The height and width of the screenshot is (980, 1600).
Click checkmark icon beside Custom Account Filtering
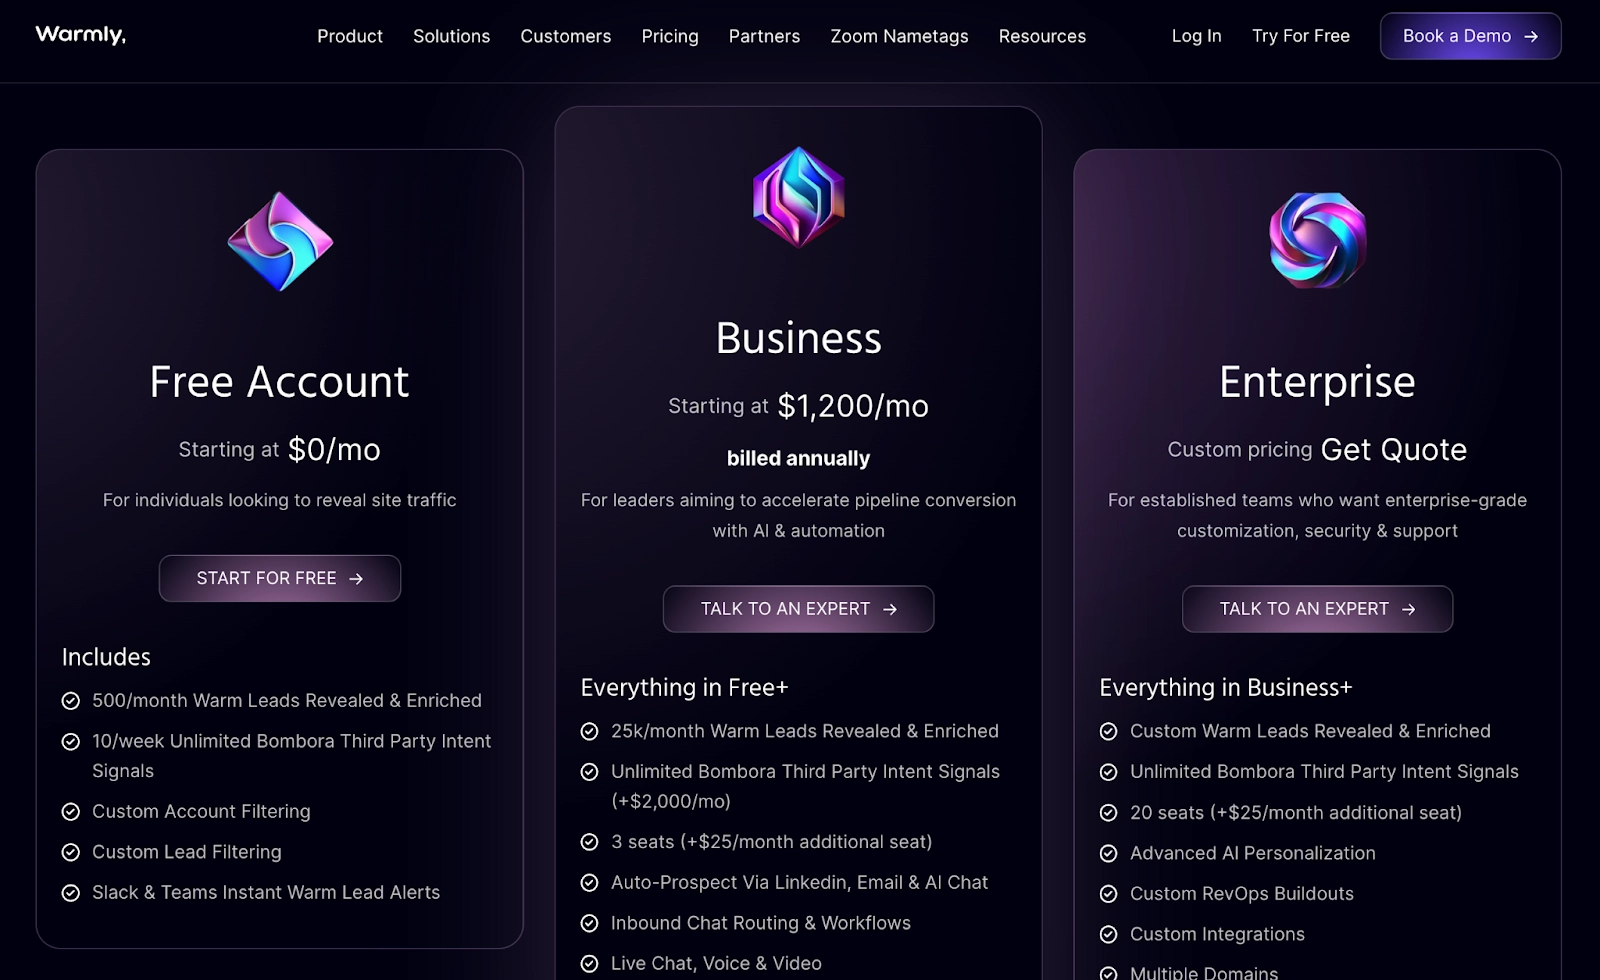click(x=71, y=812)
